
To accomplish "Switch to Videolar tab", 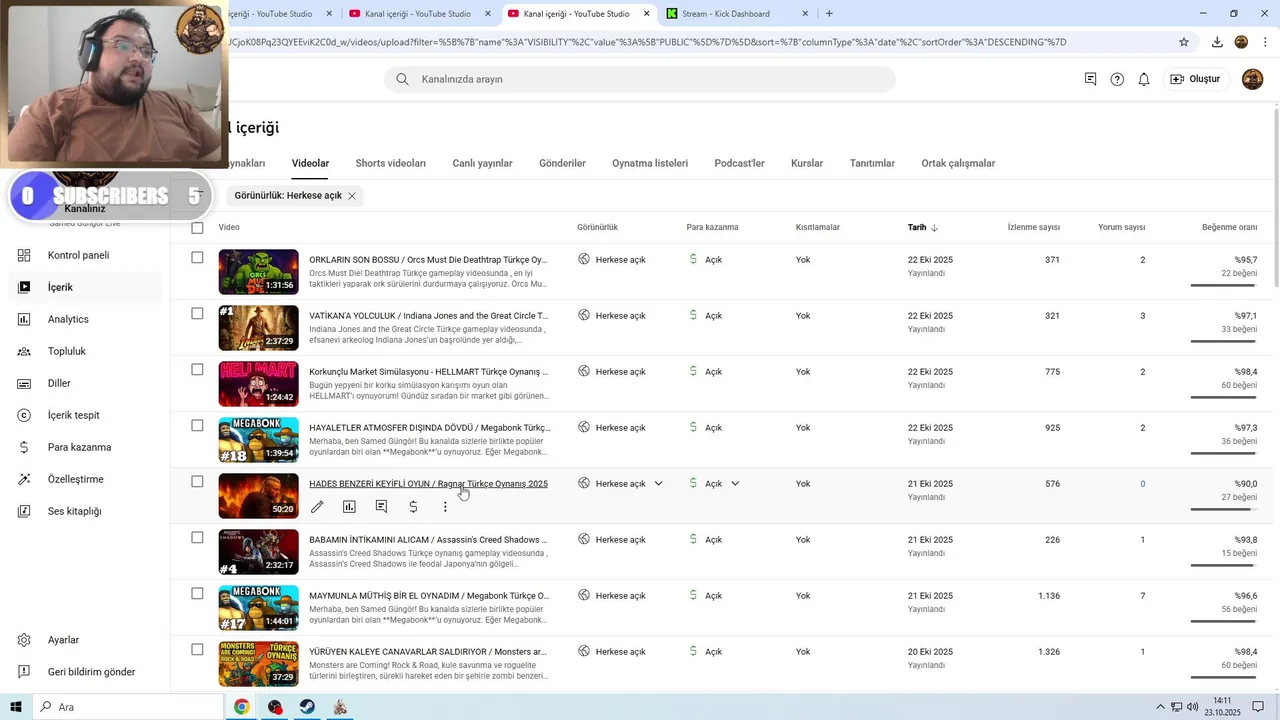I will tap(310, 163).
